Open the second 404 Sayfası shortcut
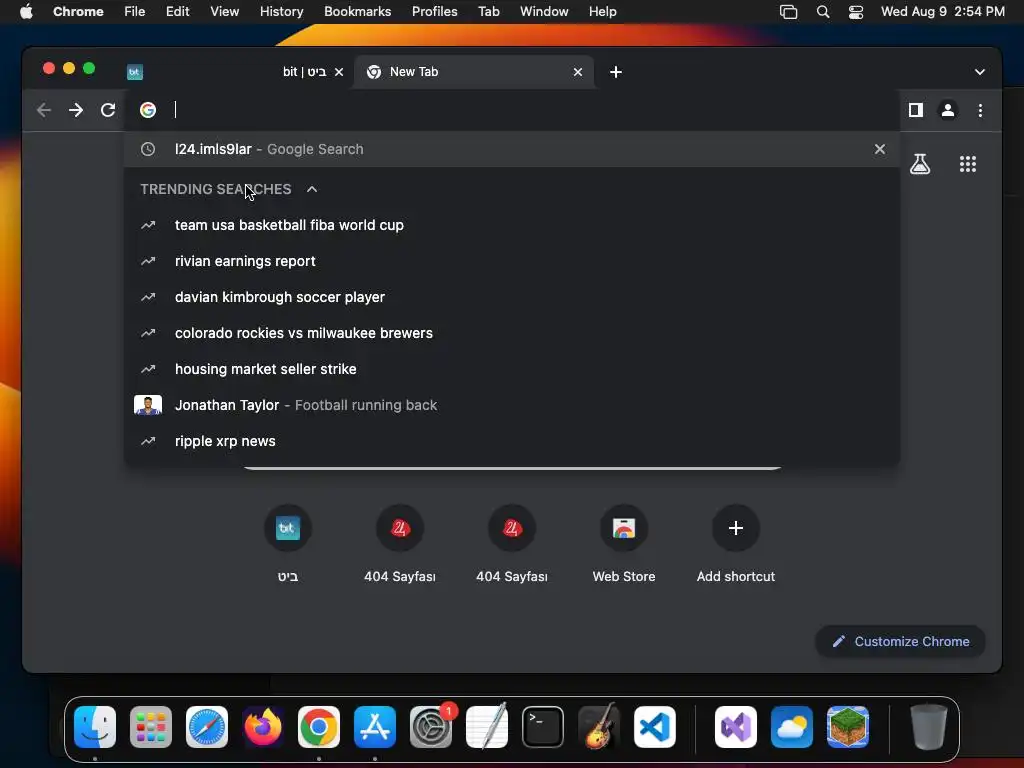This screenshot has height=768, width=1024. tap(511, 545)
